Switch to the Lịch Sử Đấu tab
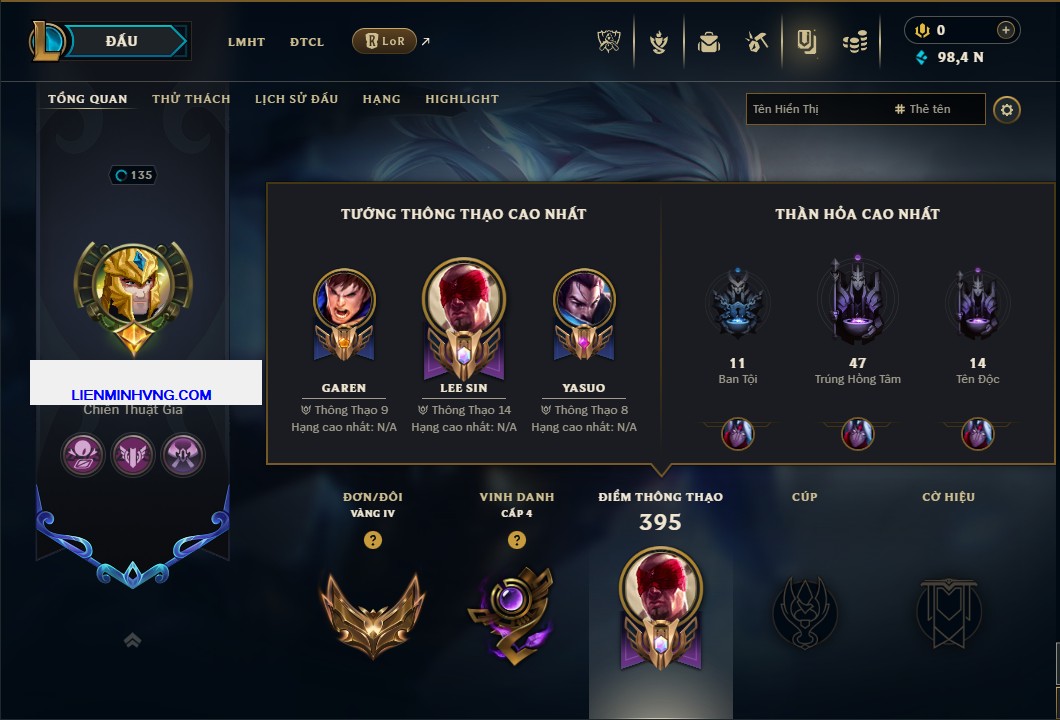Image resolution: width=1060 pixels, height=720 pixels. (x=296, y=99)
